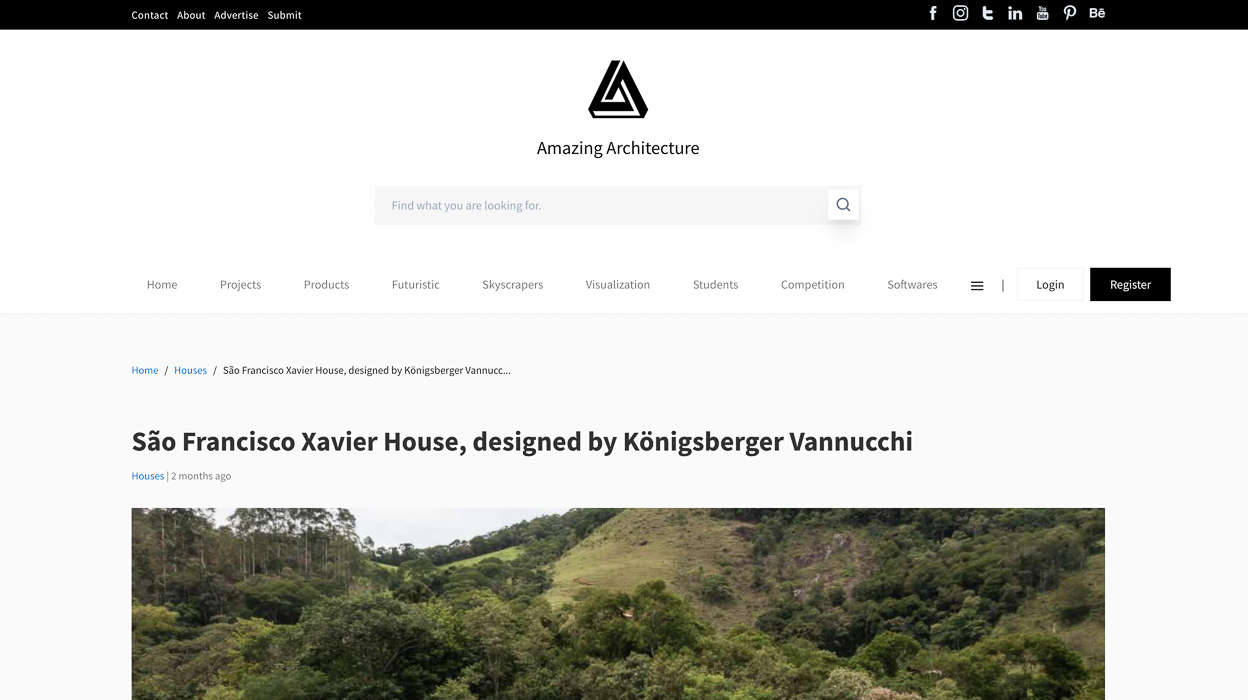Viewport: 1248px width, 700px height.
Task: Open the Advertise link in top bar
Action: pos(236,15)
